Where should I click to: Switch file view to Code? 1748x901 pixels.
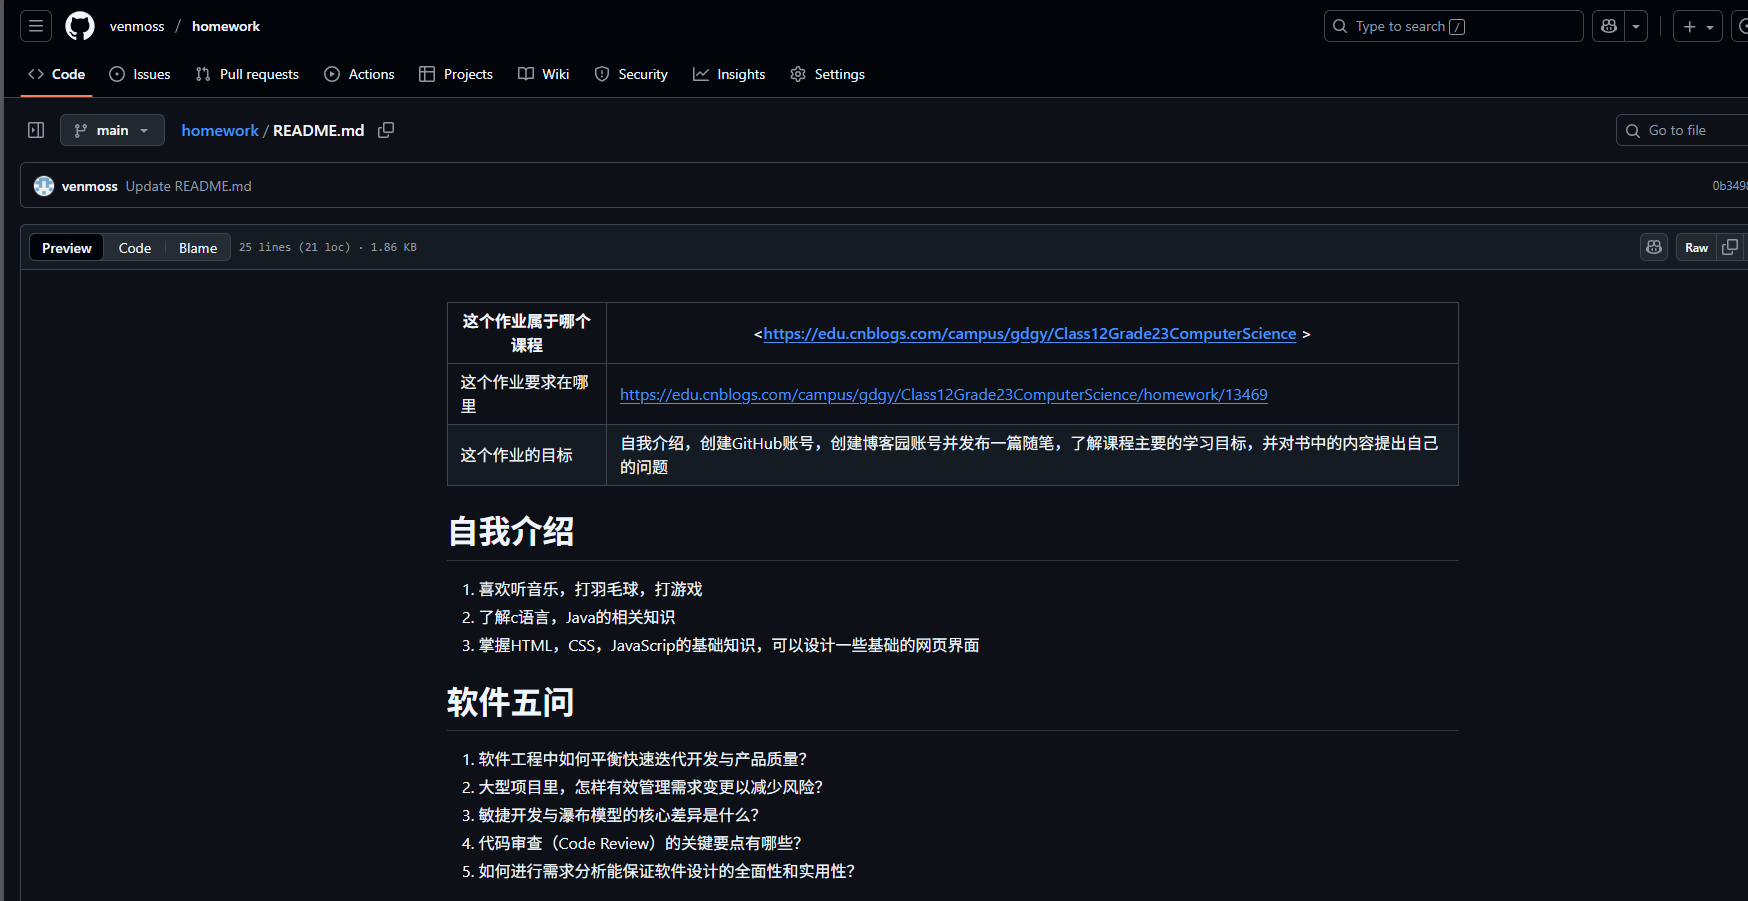coord(135,248)
